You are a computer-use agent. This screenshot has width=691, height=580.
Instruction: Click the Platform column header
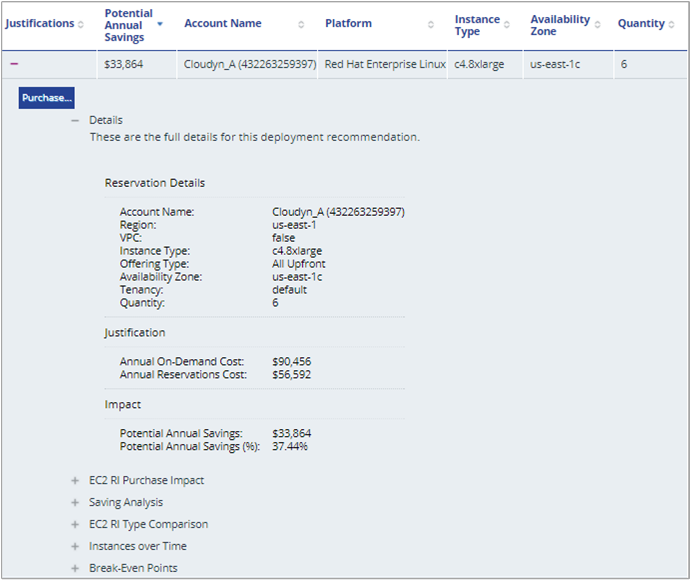(x=348, y=23)
